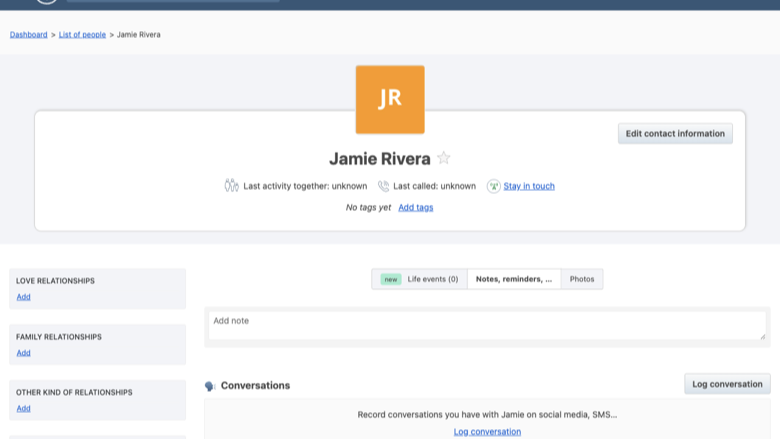Focus the Add note text field
Image resolution: width=780 pixels, height=439 pixels.
point(487,326)
